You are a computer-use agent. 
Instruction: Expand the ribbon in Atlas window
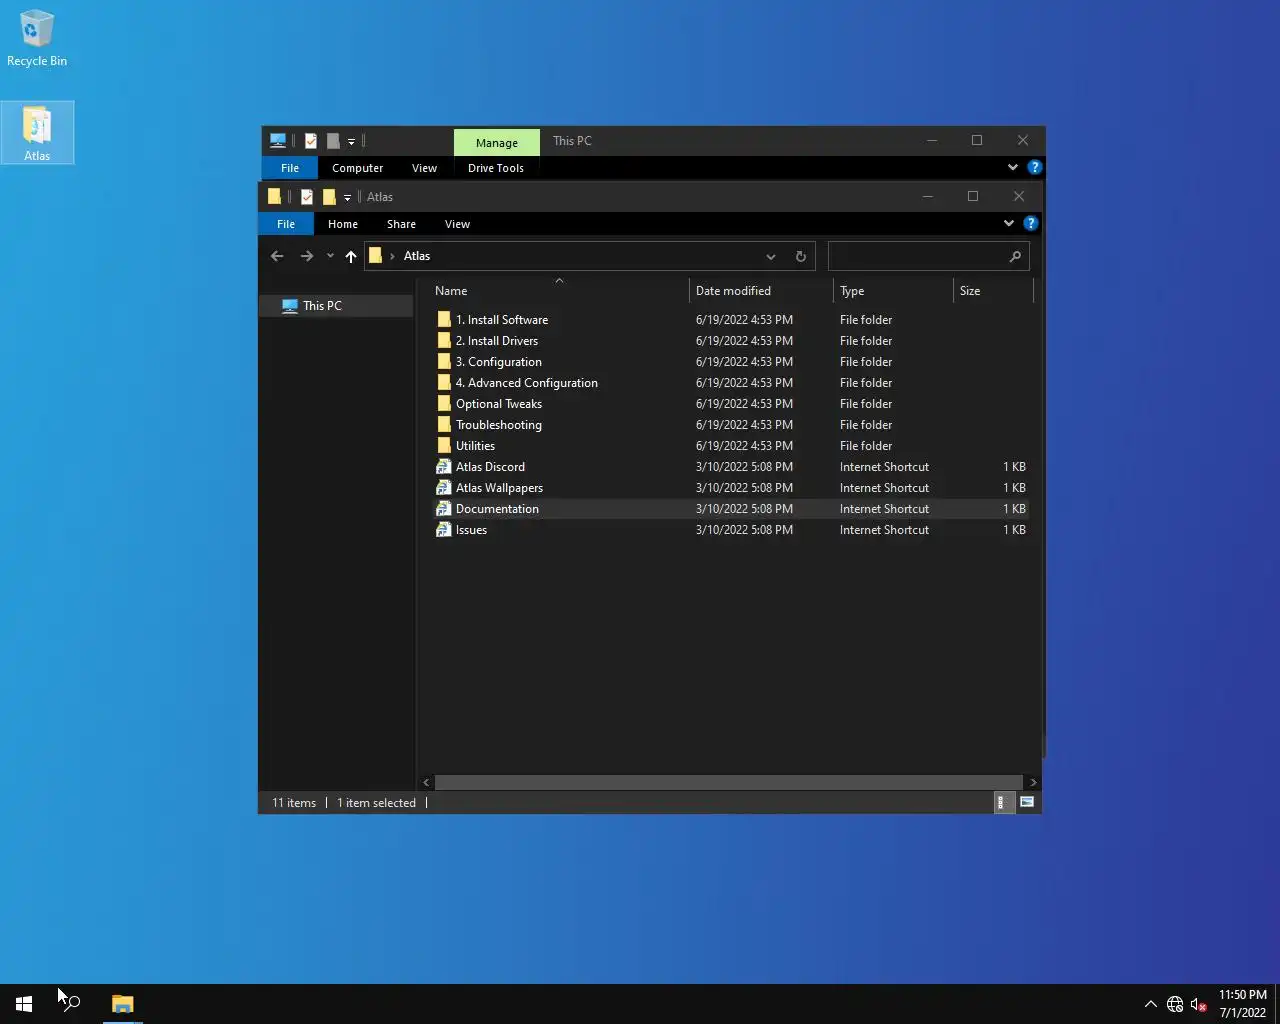pyautogui.click(x=1009, y=223)
